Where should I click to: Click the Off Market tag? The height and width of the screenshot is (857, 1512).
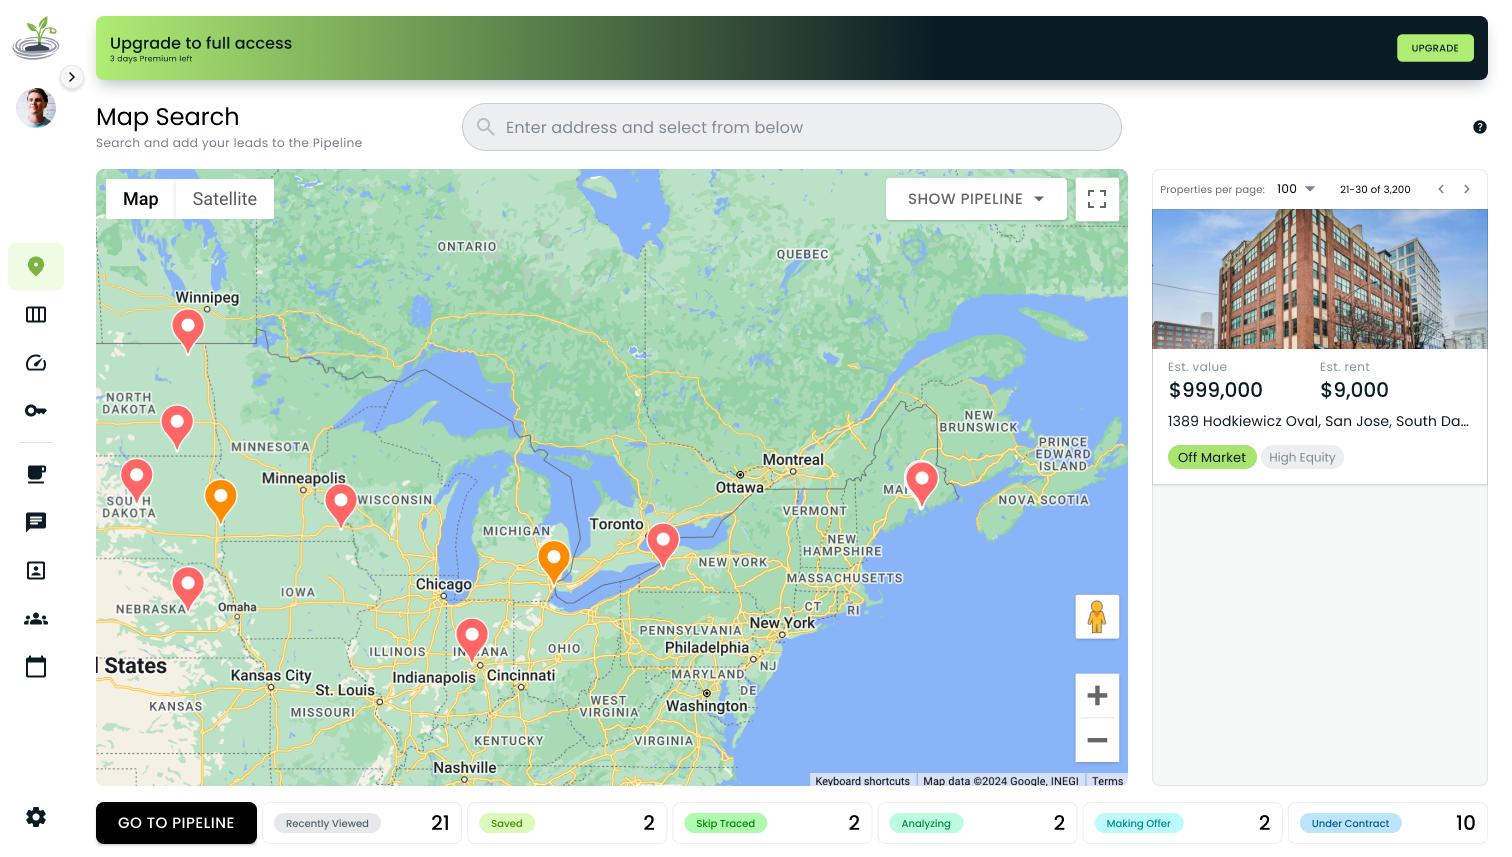point(1212,457)
